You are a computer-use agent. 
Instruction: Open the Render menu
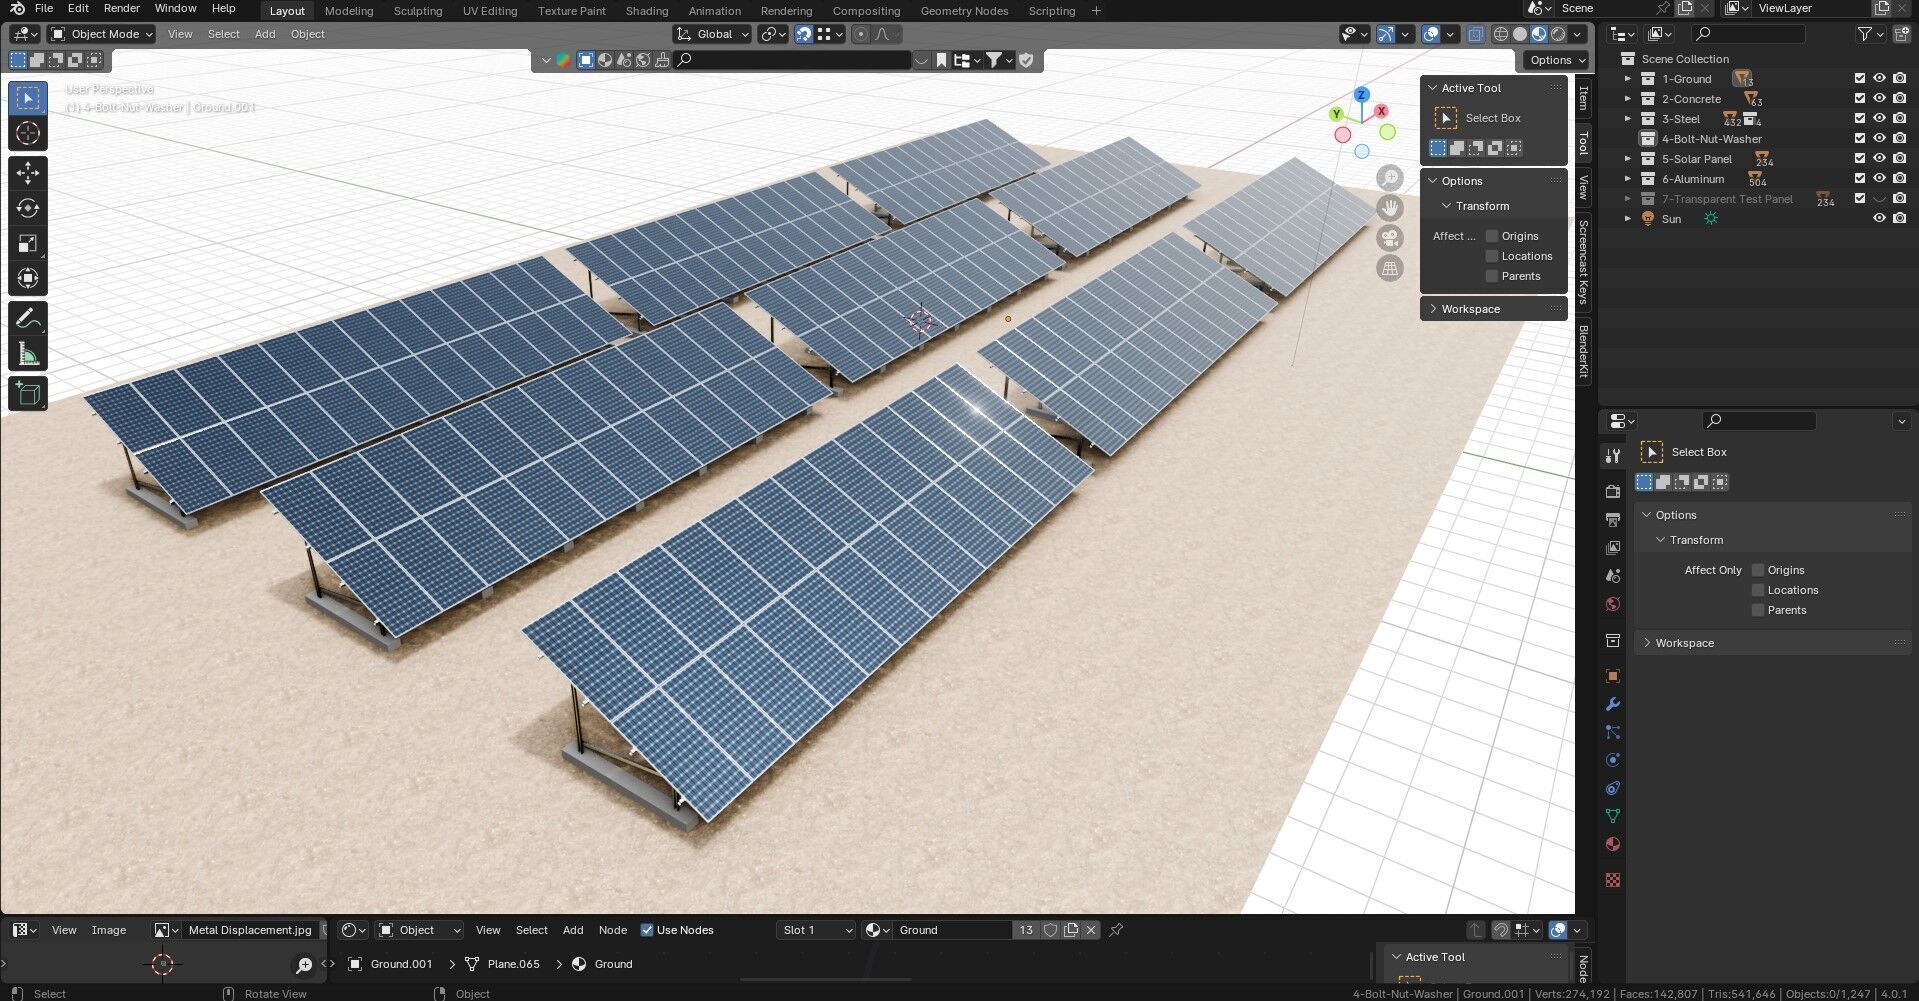[x=122, y=8]
